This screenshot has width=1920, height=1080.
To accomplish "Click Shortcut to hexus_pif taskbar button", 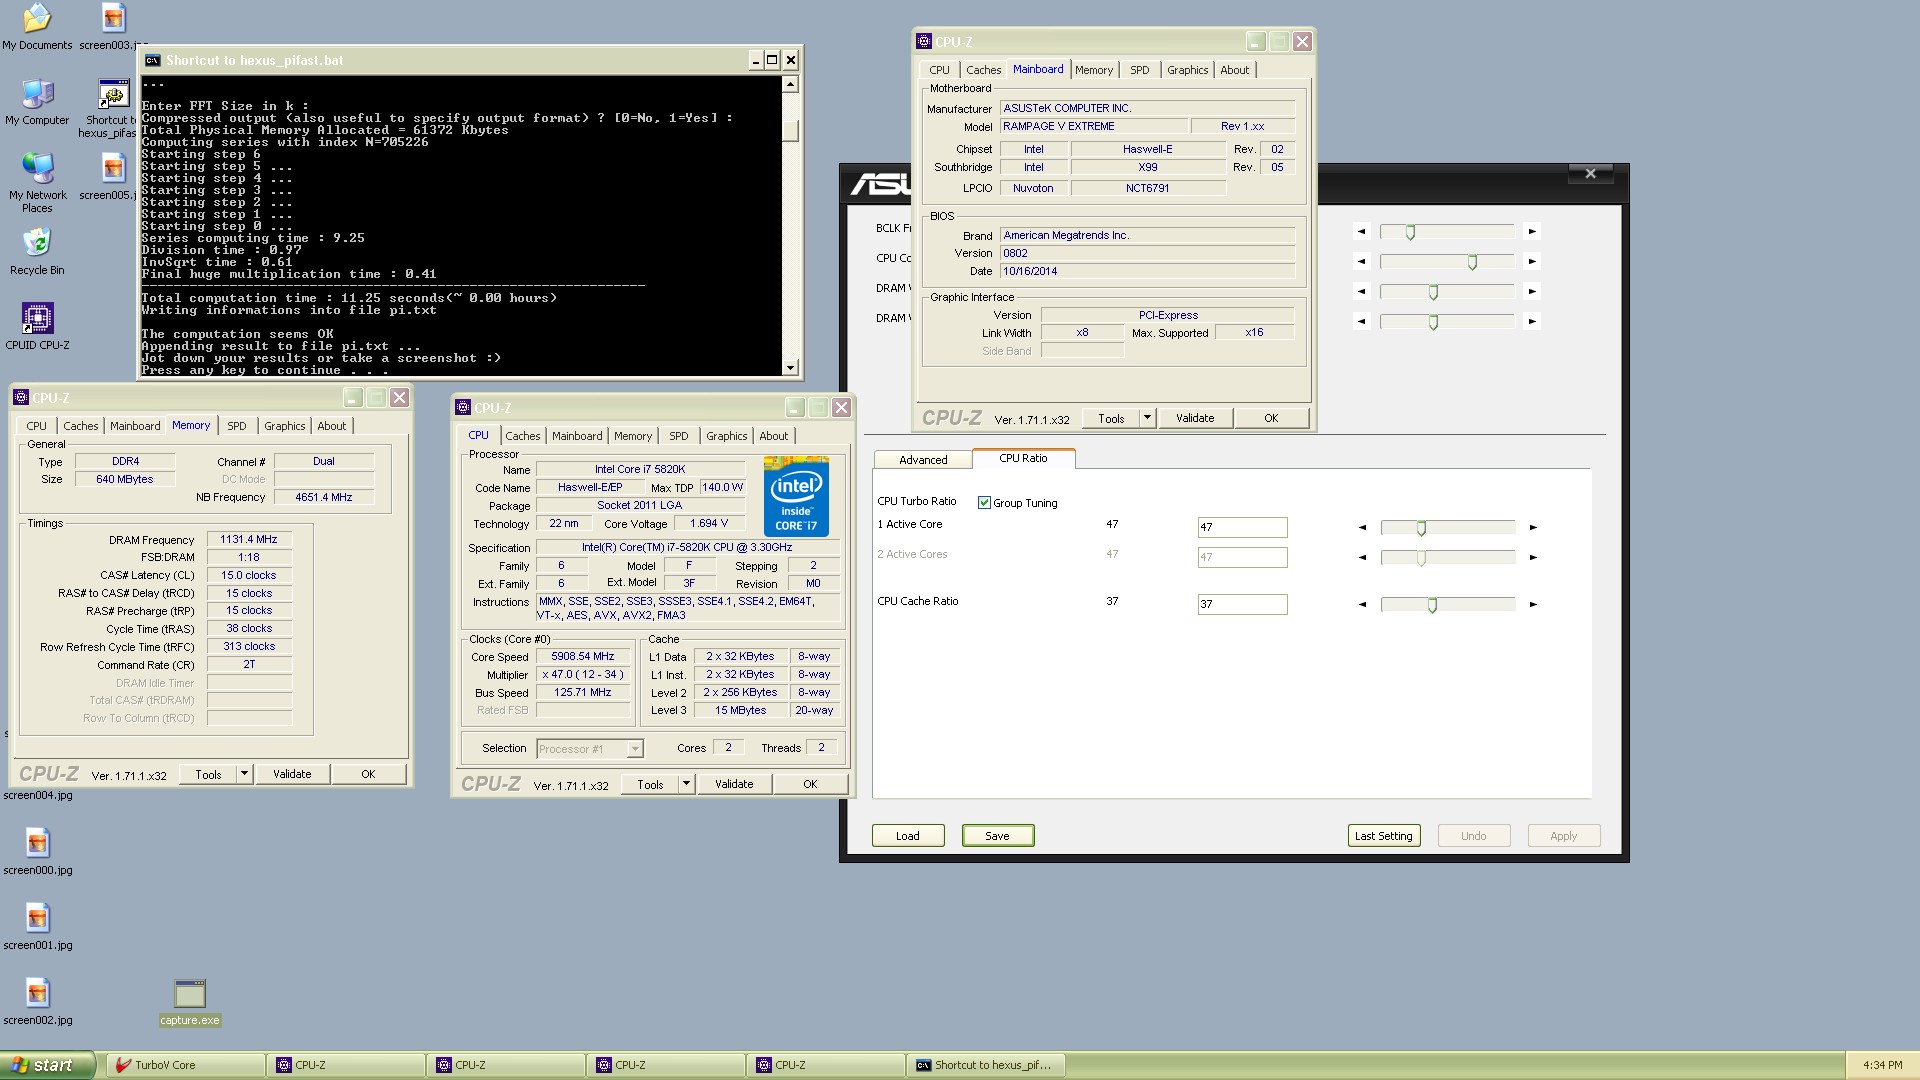I will pyautogui.click(x=985, y=1065).
